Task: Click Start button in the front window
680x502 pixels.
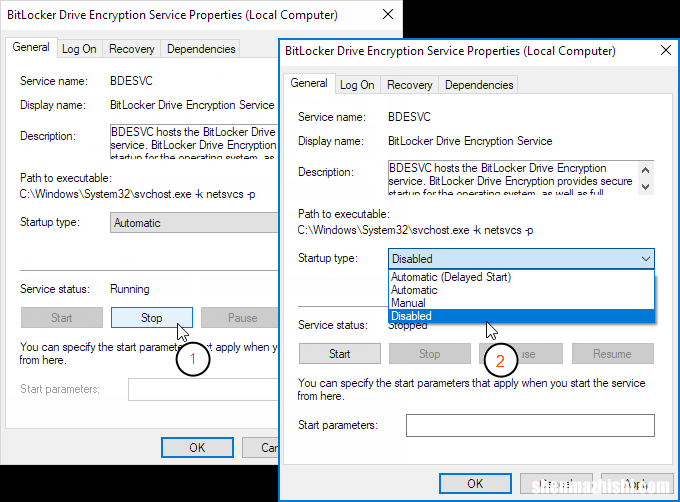Action: point(340,354)
